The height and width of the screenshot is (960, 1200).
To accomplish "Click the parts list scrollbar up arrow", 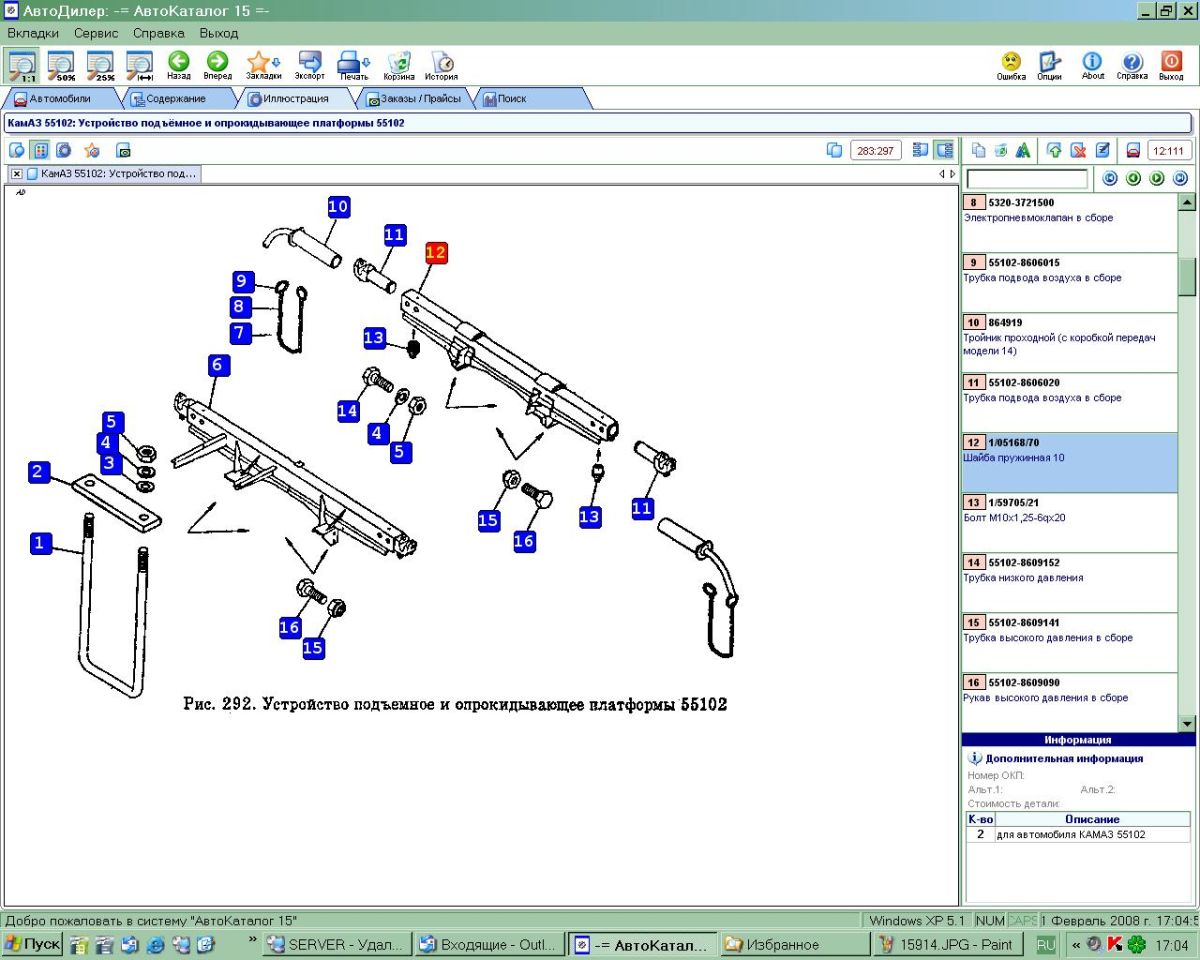I will pyautogui.click(x=1187, y=202).
